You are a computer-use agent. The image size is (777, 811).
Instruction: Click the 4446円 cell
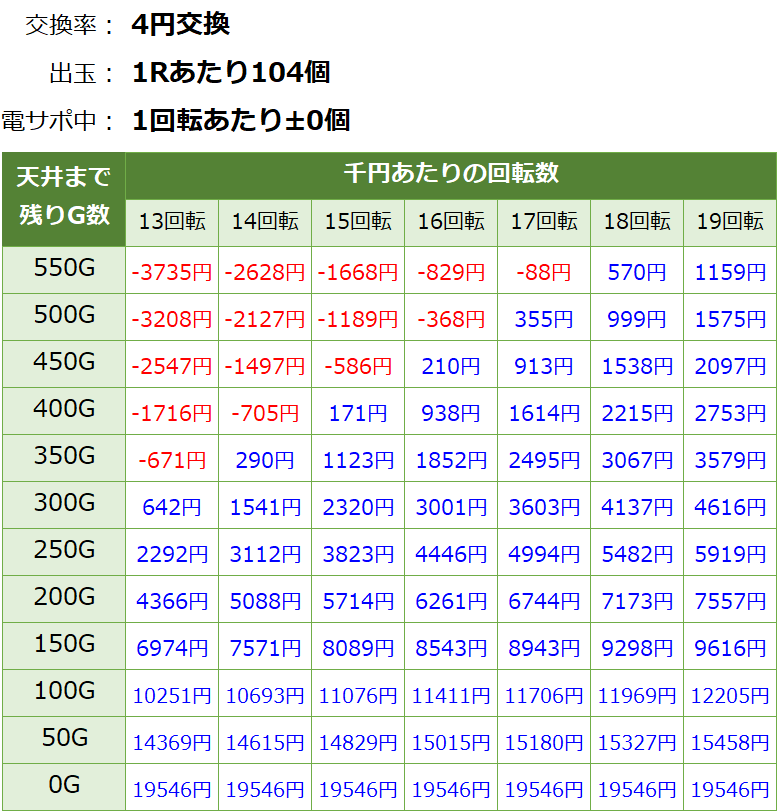(451, 554)
